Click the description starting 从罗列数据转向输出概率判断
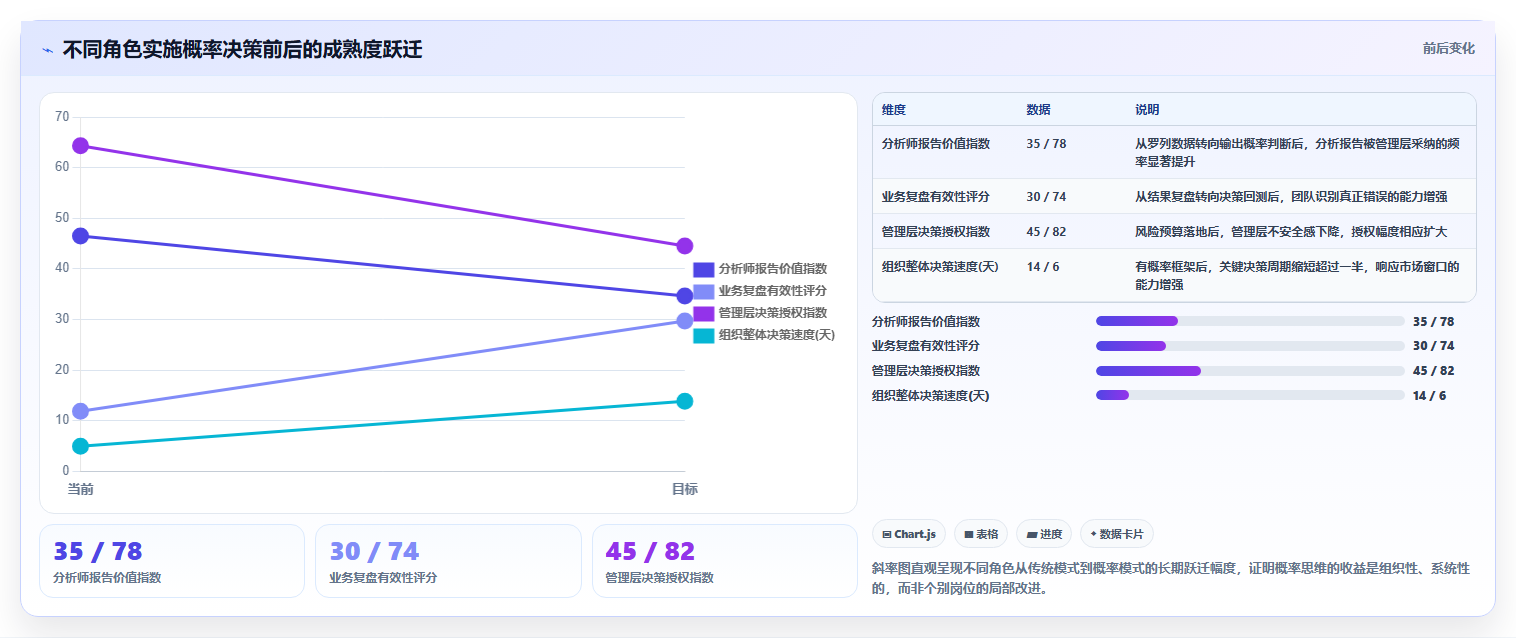This screenshot has height=638, width=1516. pos(1298,152)
